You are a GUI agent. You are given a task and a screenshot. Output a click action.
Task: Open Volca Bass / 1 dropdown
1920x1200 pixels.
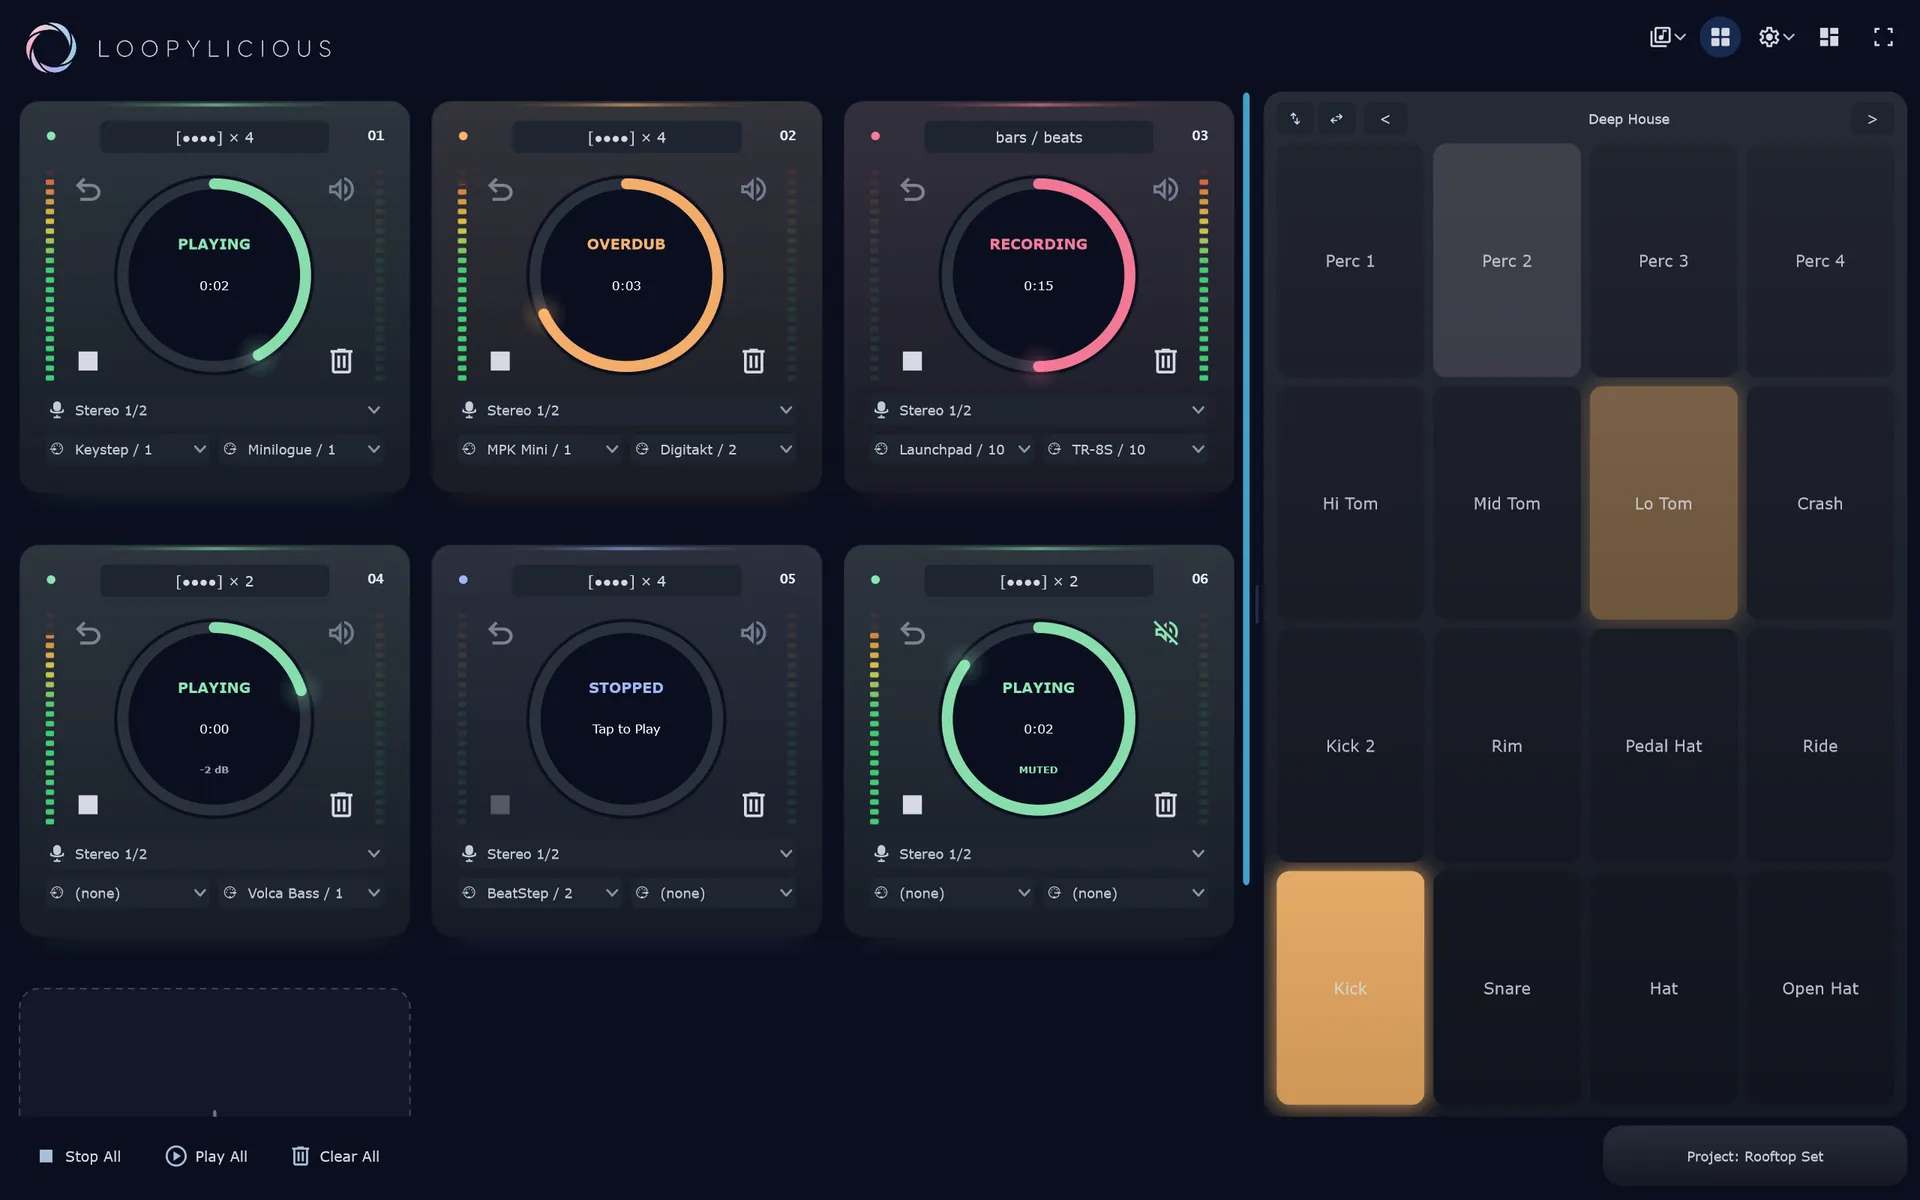point(301,893)
